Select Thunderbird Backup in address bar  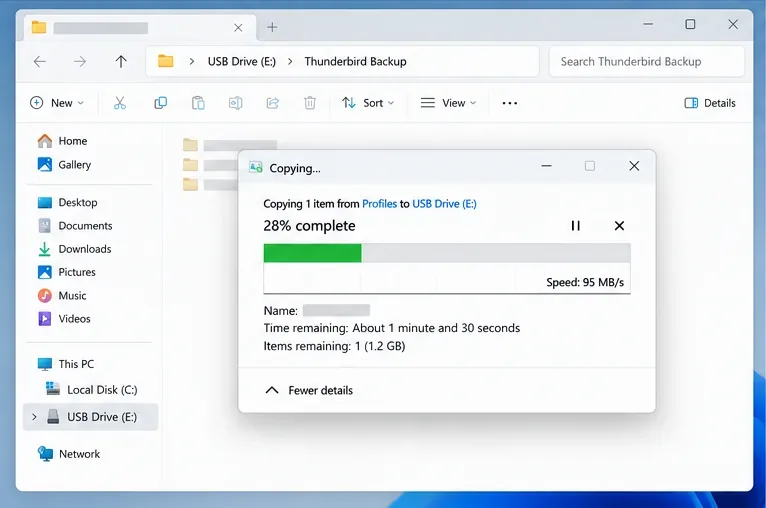click(356, 62)
